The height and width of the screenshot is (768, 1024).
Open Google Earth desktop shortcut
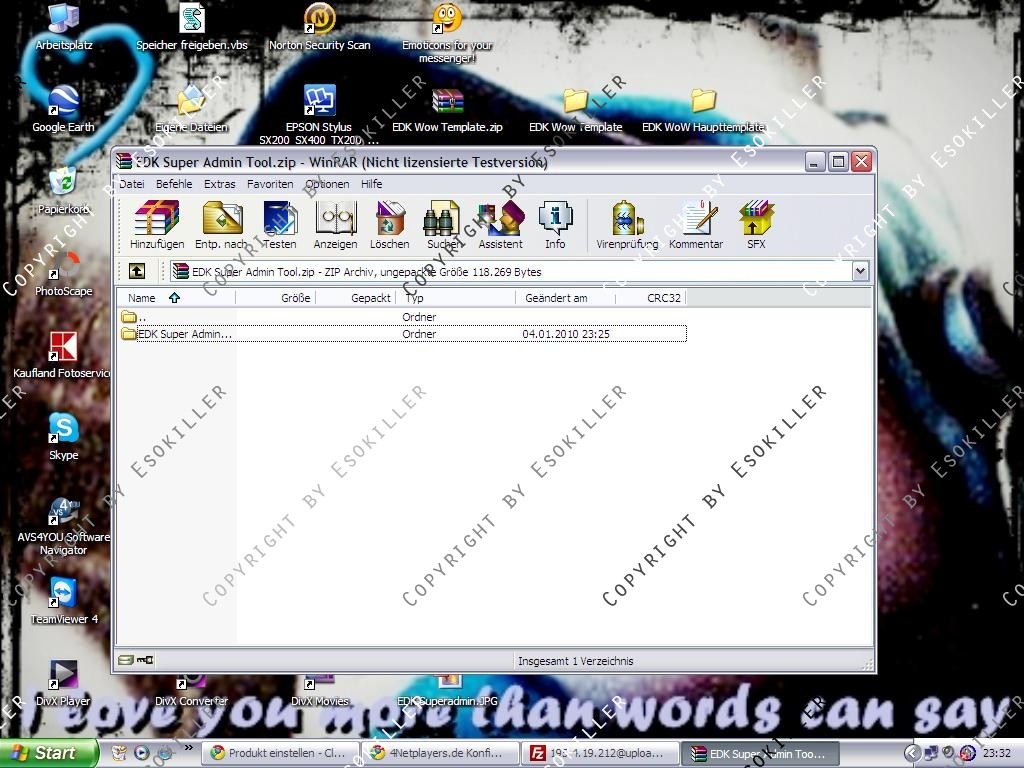(63, 109)
